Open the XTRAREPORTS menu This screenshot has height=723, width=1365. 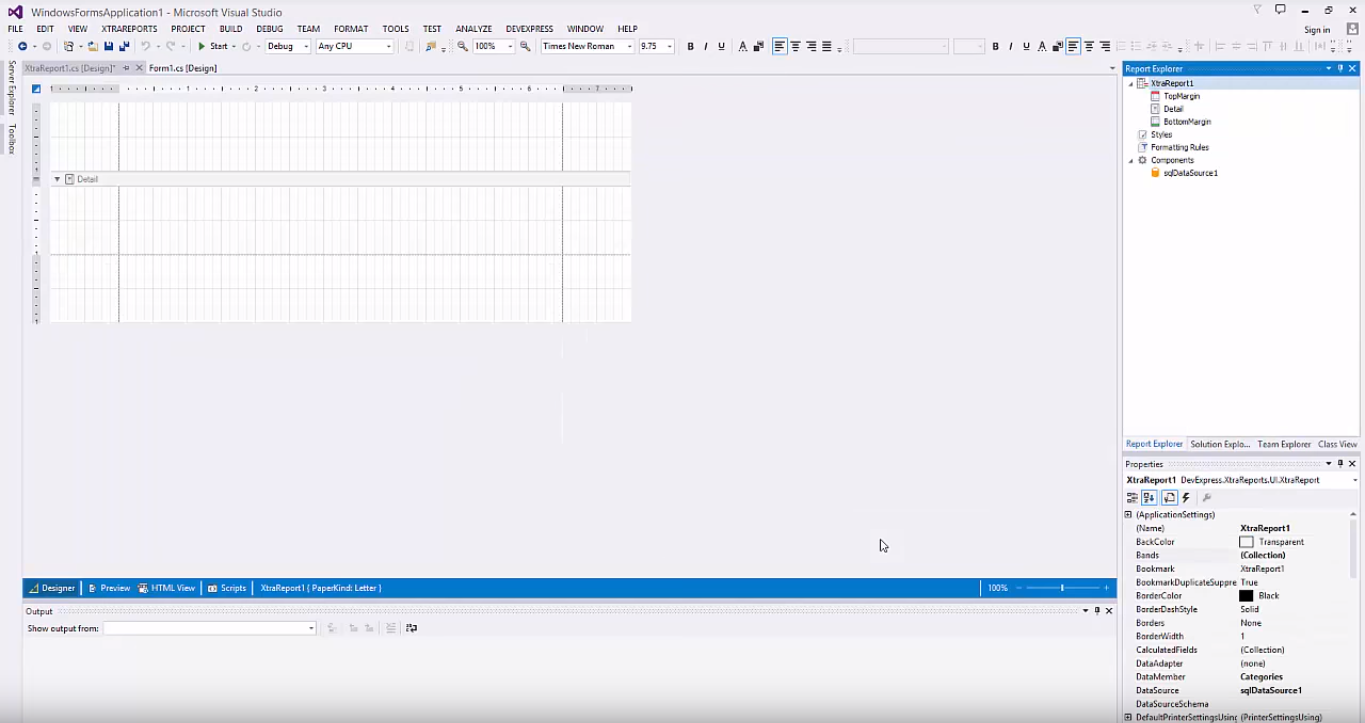(x=129, y=29)
